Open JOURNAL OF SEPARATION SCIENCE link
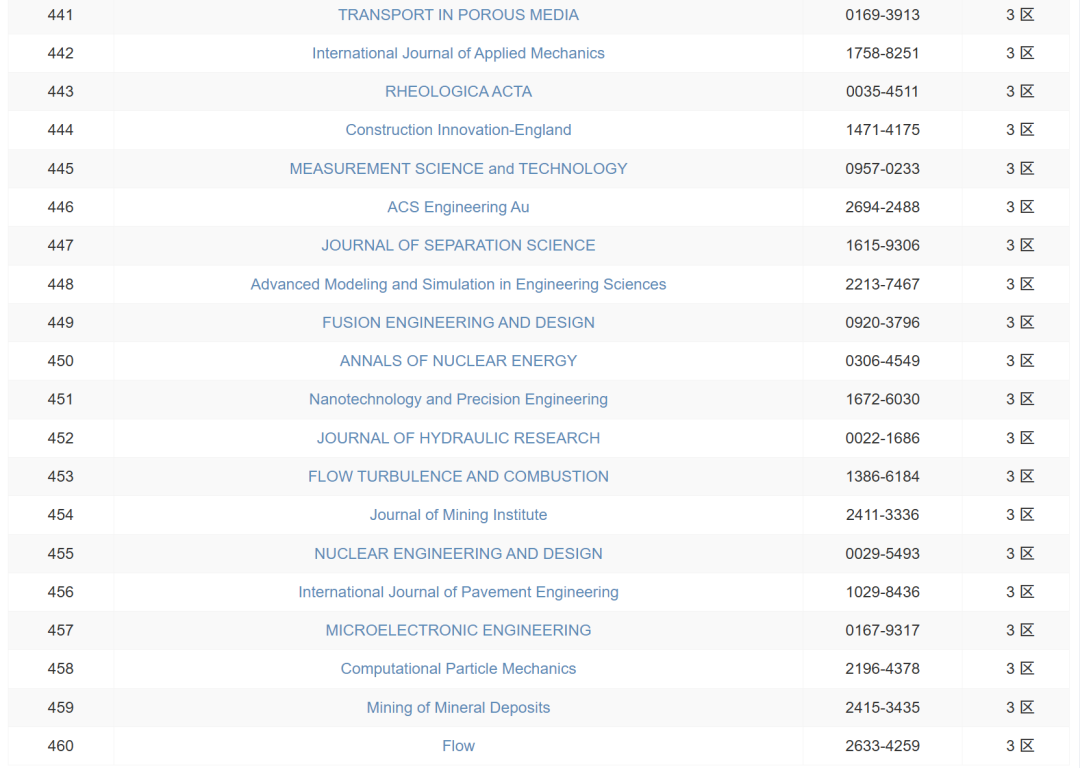The width and height of the screenshot is (1080, 768). coord(458,245)
